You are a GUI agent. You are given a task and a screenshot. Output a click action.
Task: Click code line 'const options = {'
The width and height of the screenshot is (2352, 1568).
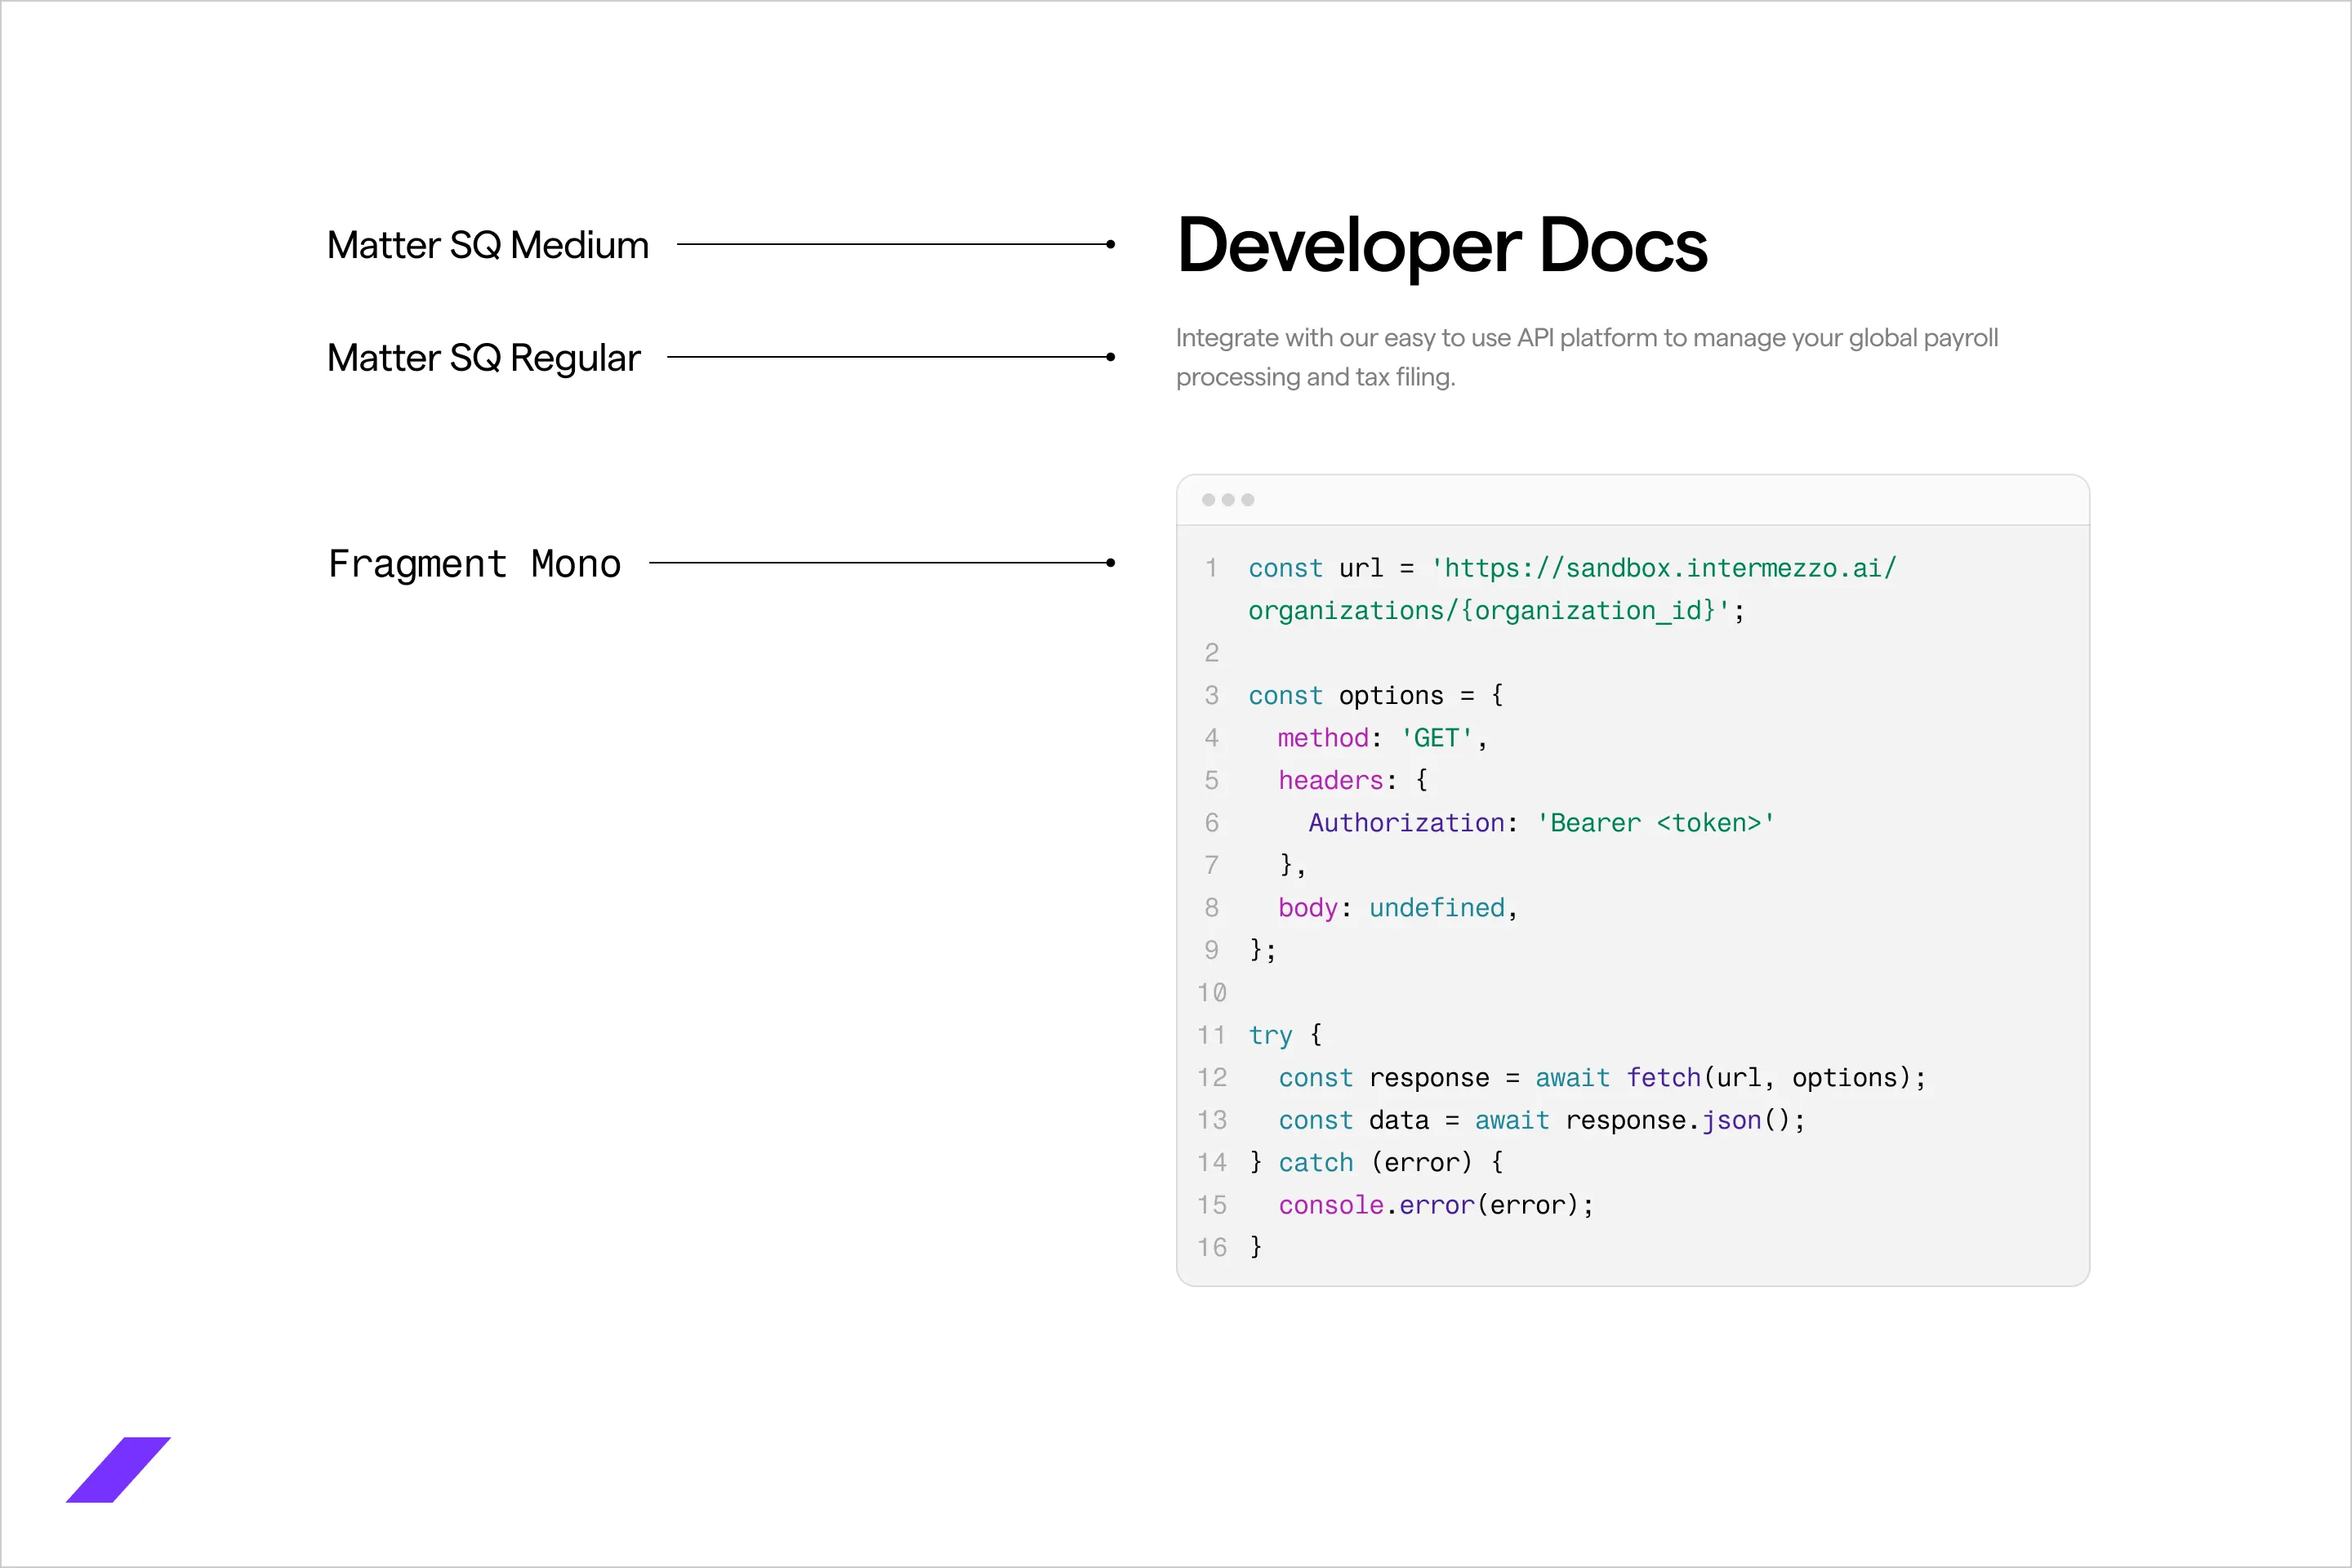1375,695
